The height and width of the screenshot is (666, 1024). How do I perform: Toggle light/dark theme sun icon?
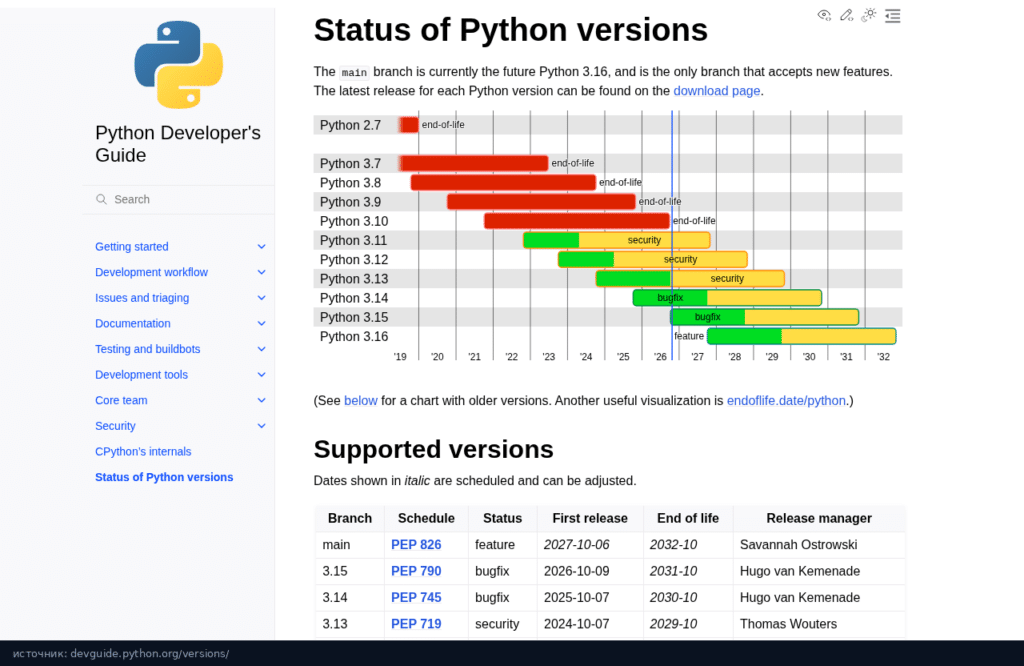pyautogui.click(x=869, y=15)
